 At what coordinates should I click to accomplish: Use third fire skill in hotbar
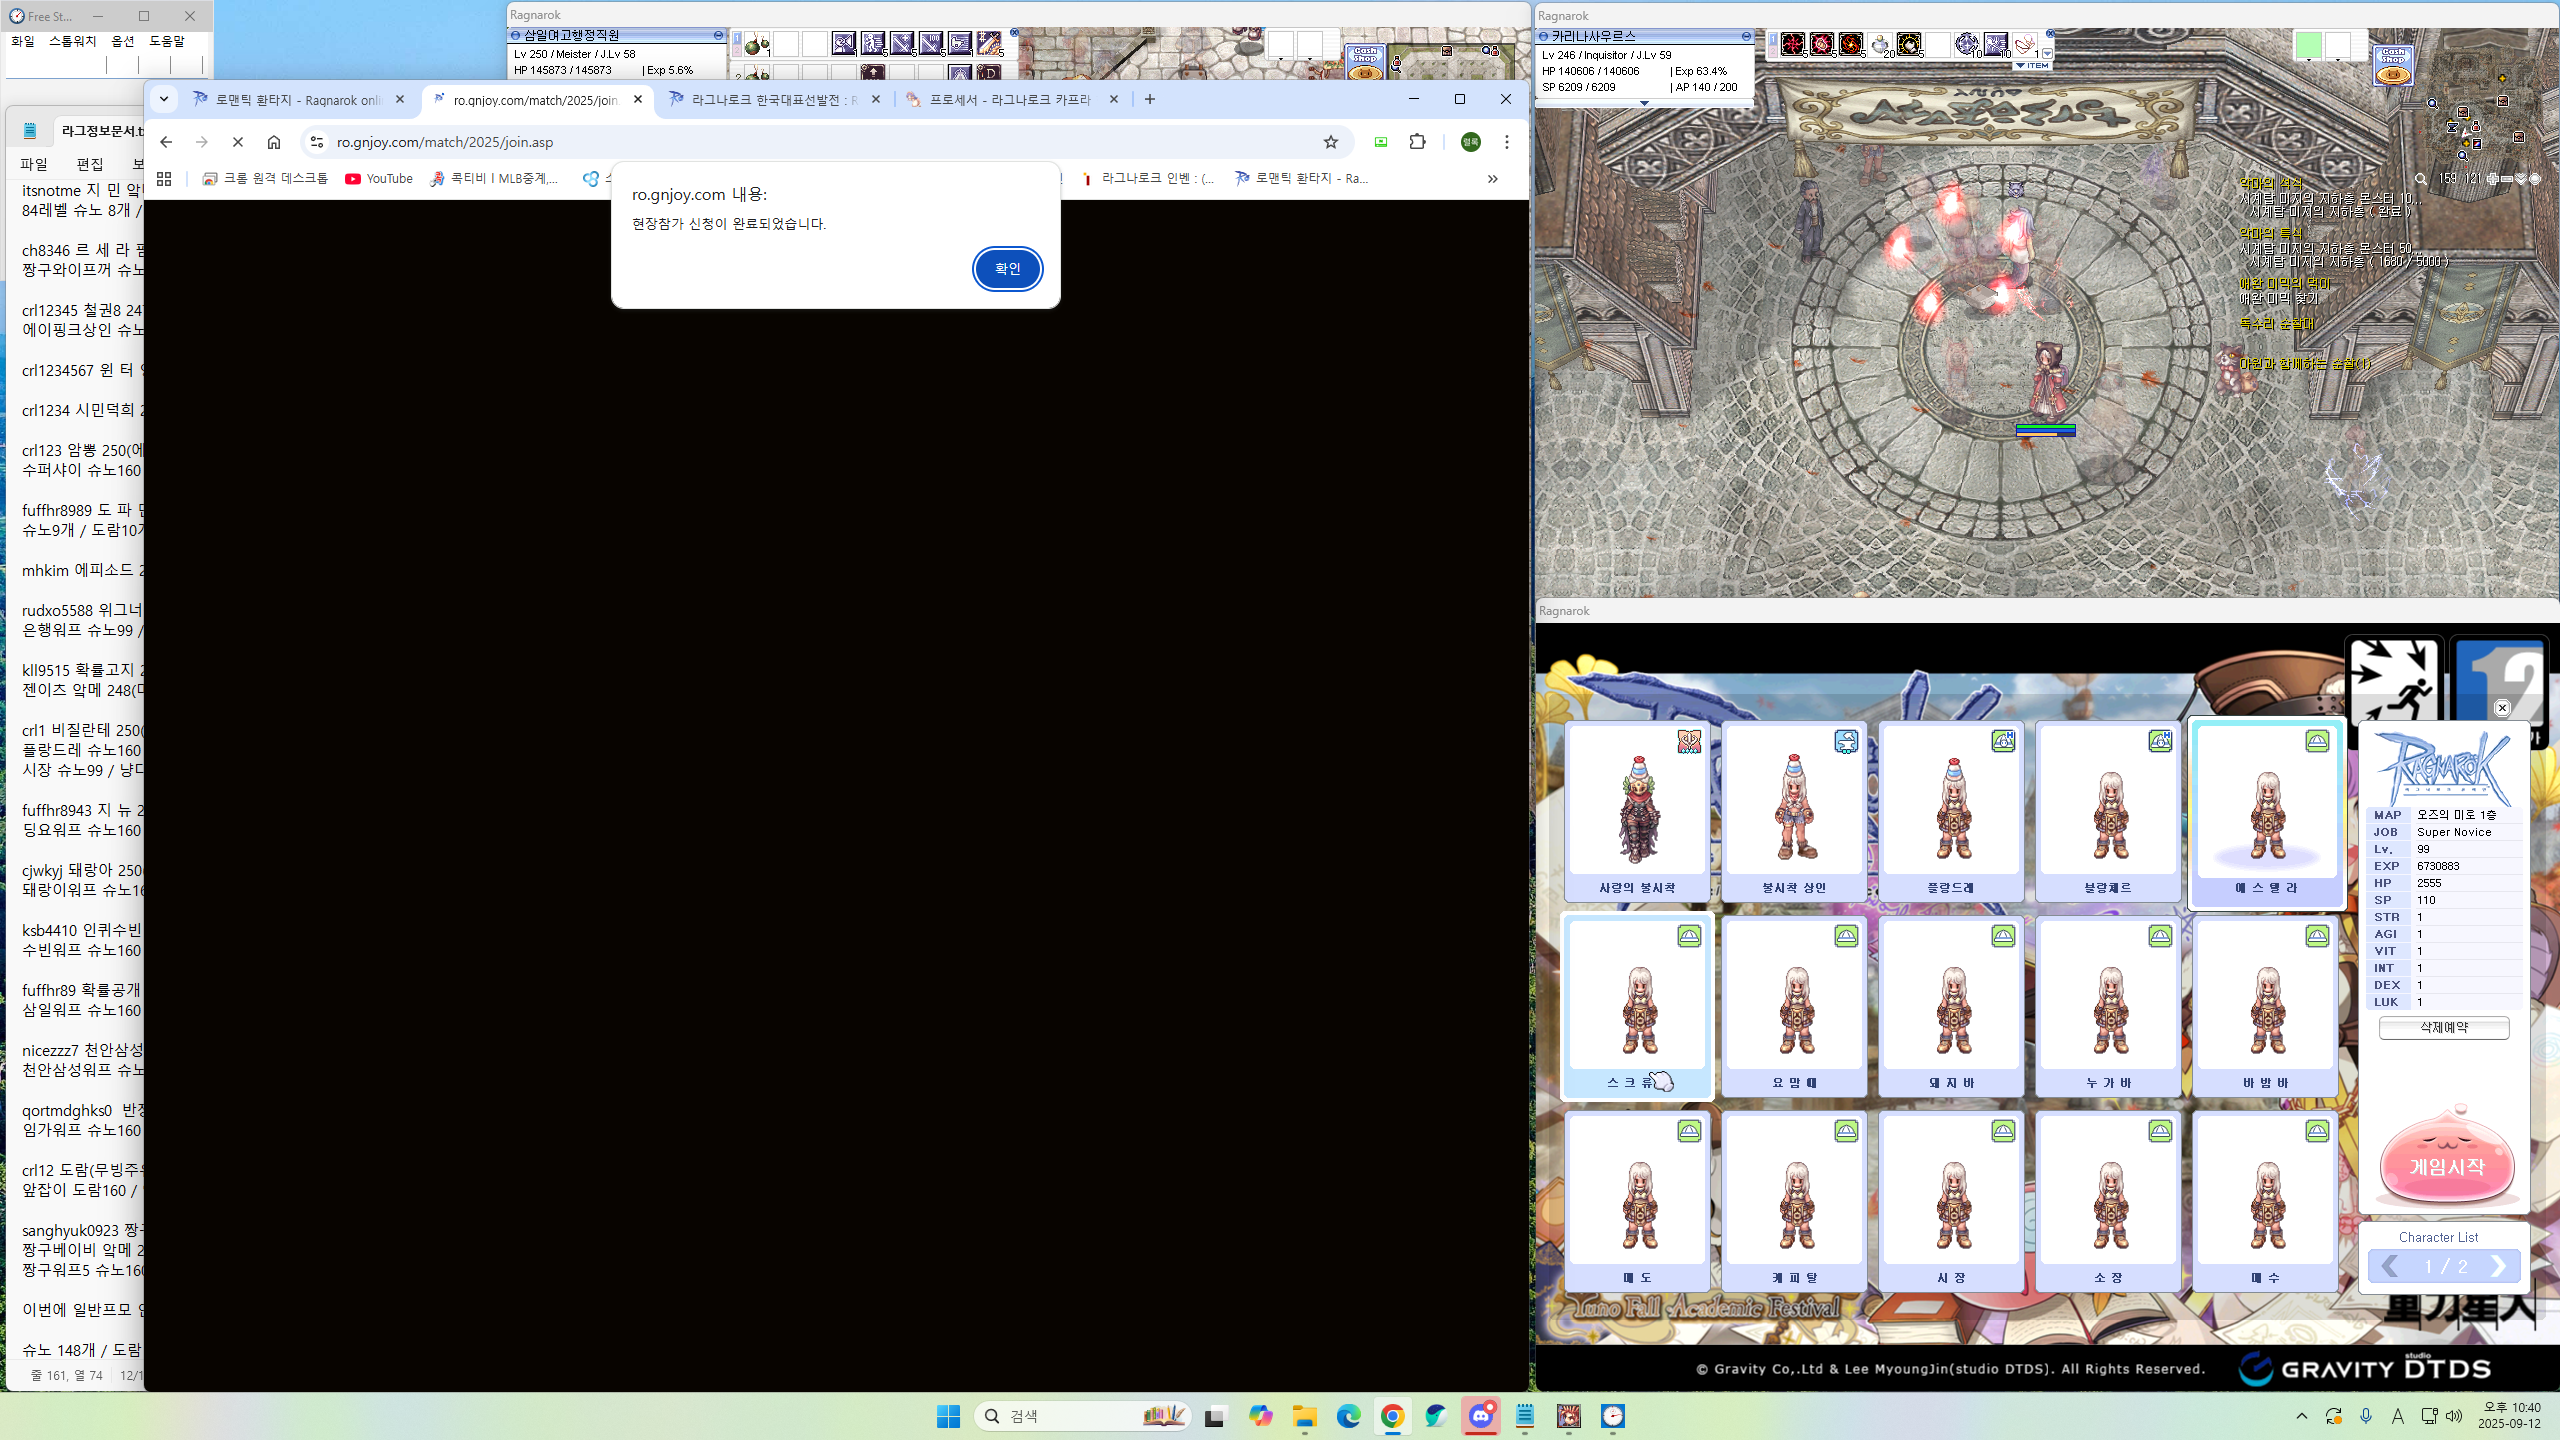[x=1851, y=44]
